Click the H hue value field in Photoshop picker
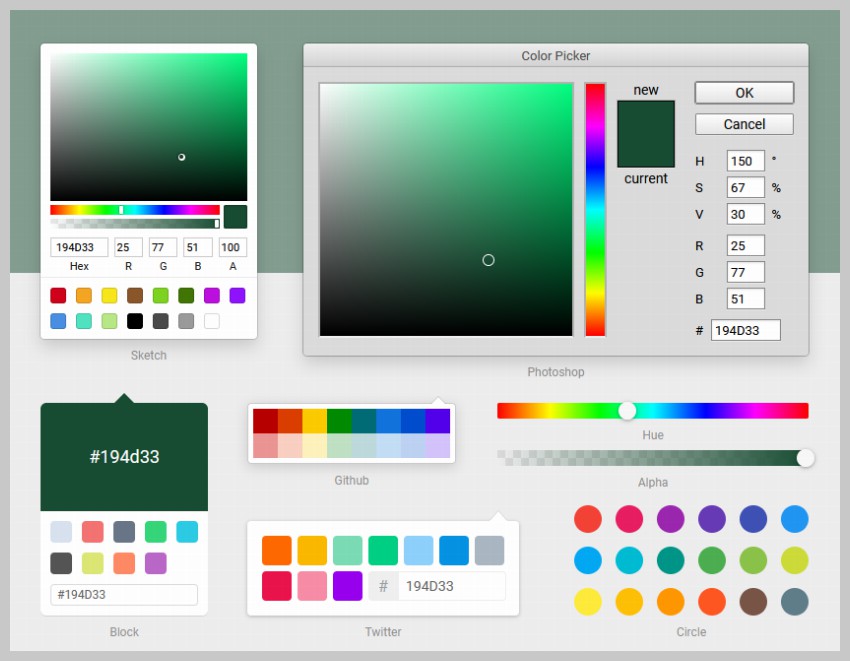Image resolution: width=850 pixels, height=661 pixels. point(746,161)
